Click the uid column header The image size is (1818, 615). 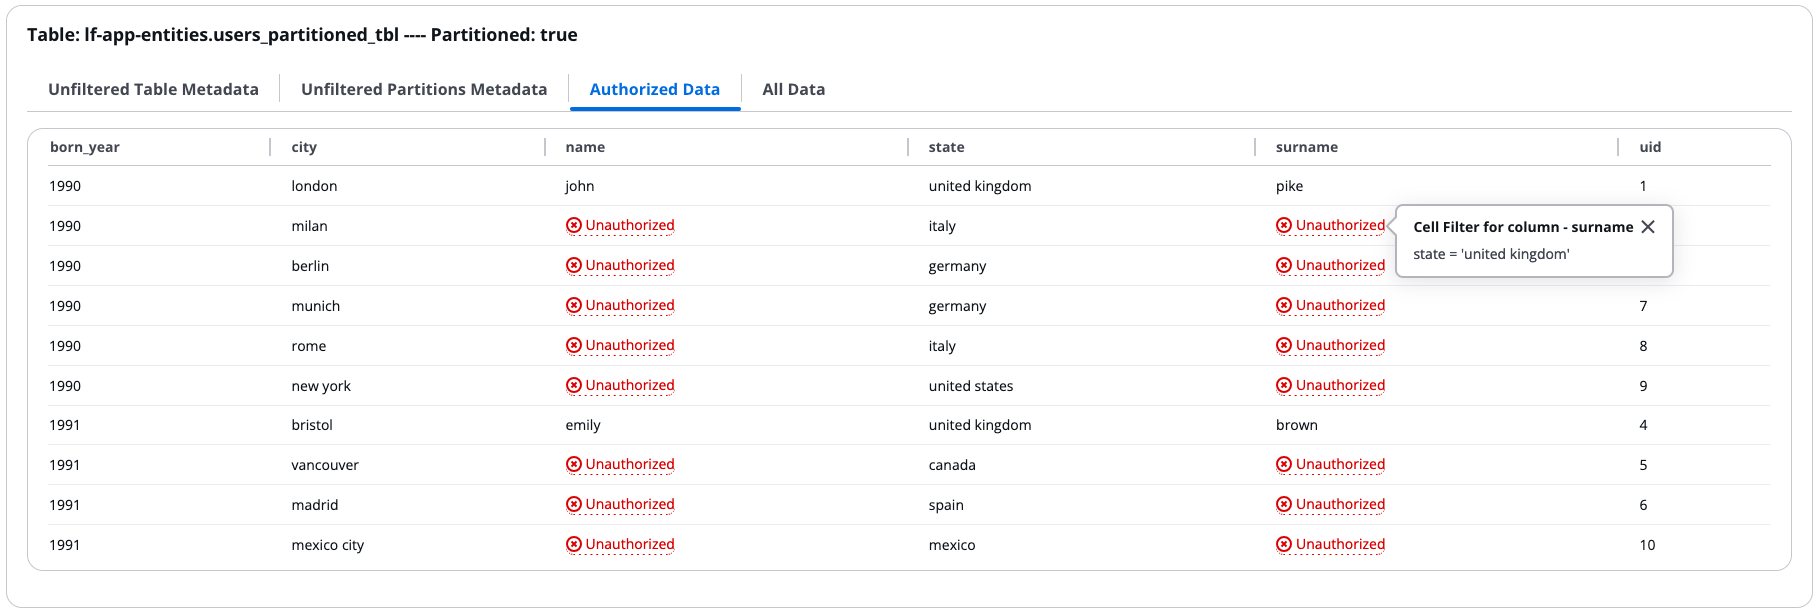click(1649, 147)
